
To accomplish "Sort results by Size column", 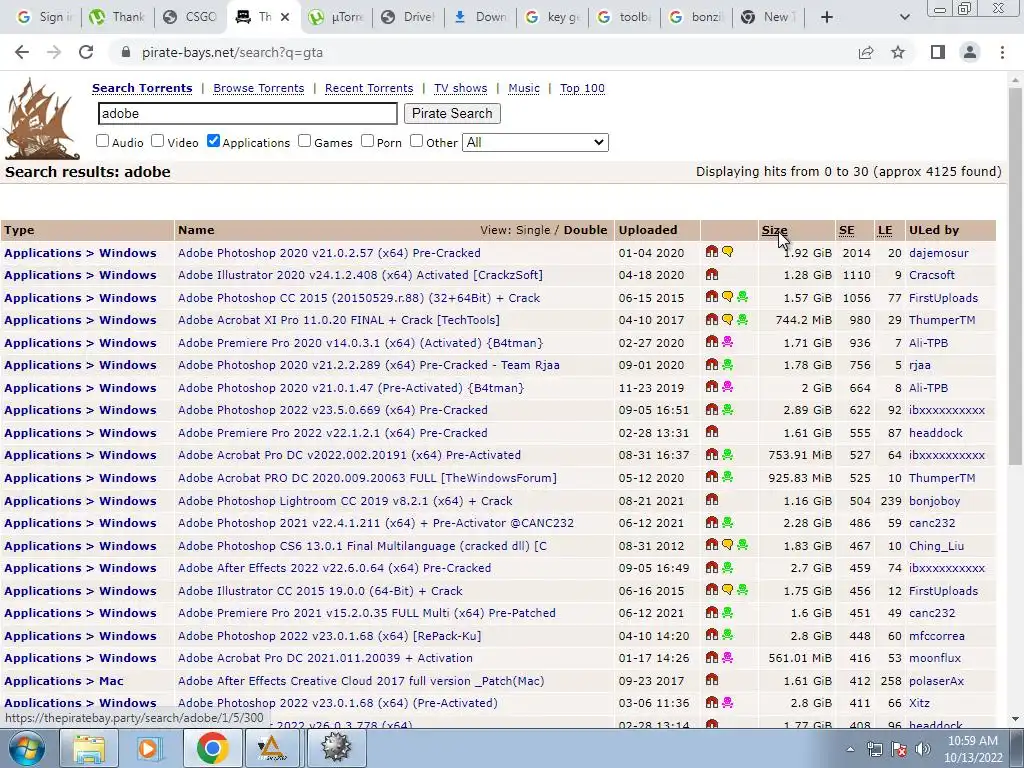I will coord(775,230).
